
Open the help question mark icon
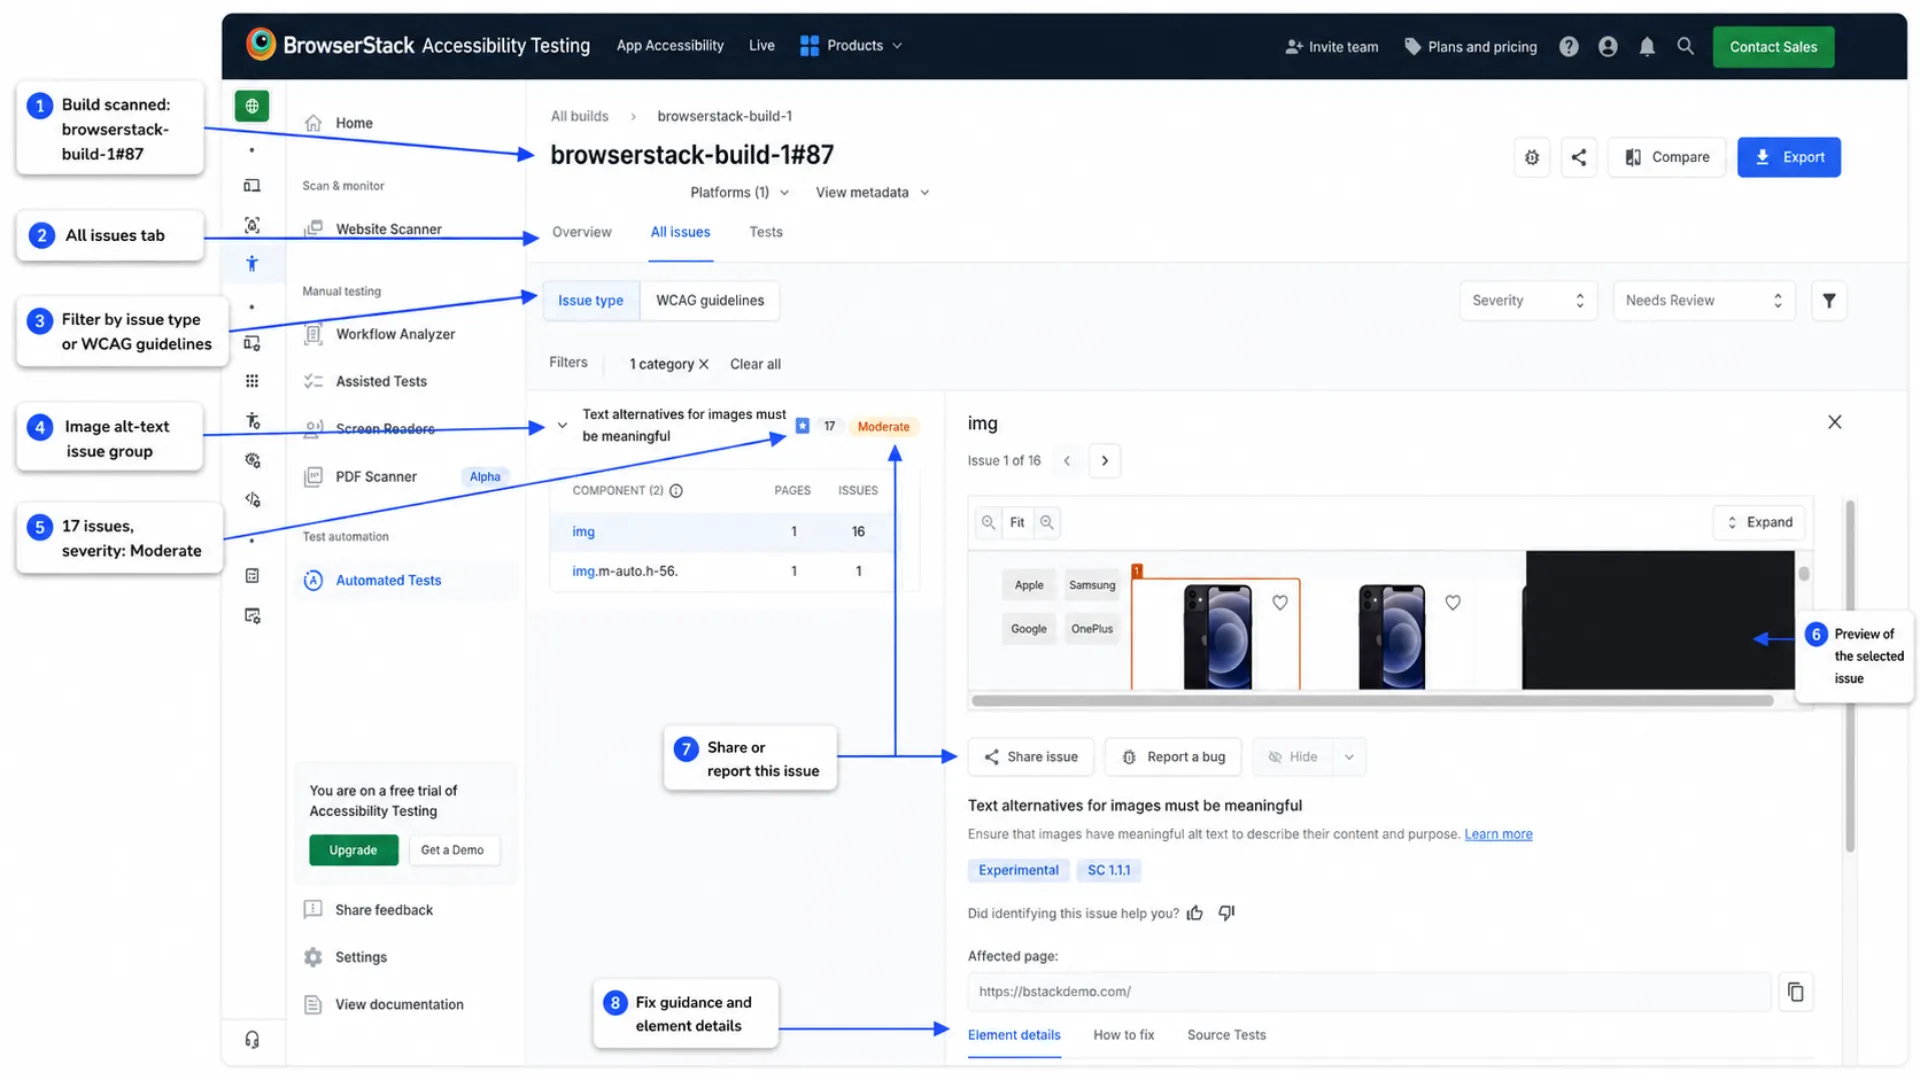pyautogui.click(x=1568, y=46)
